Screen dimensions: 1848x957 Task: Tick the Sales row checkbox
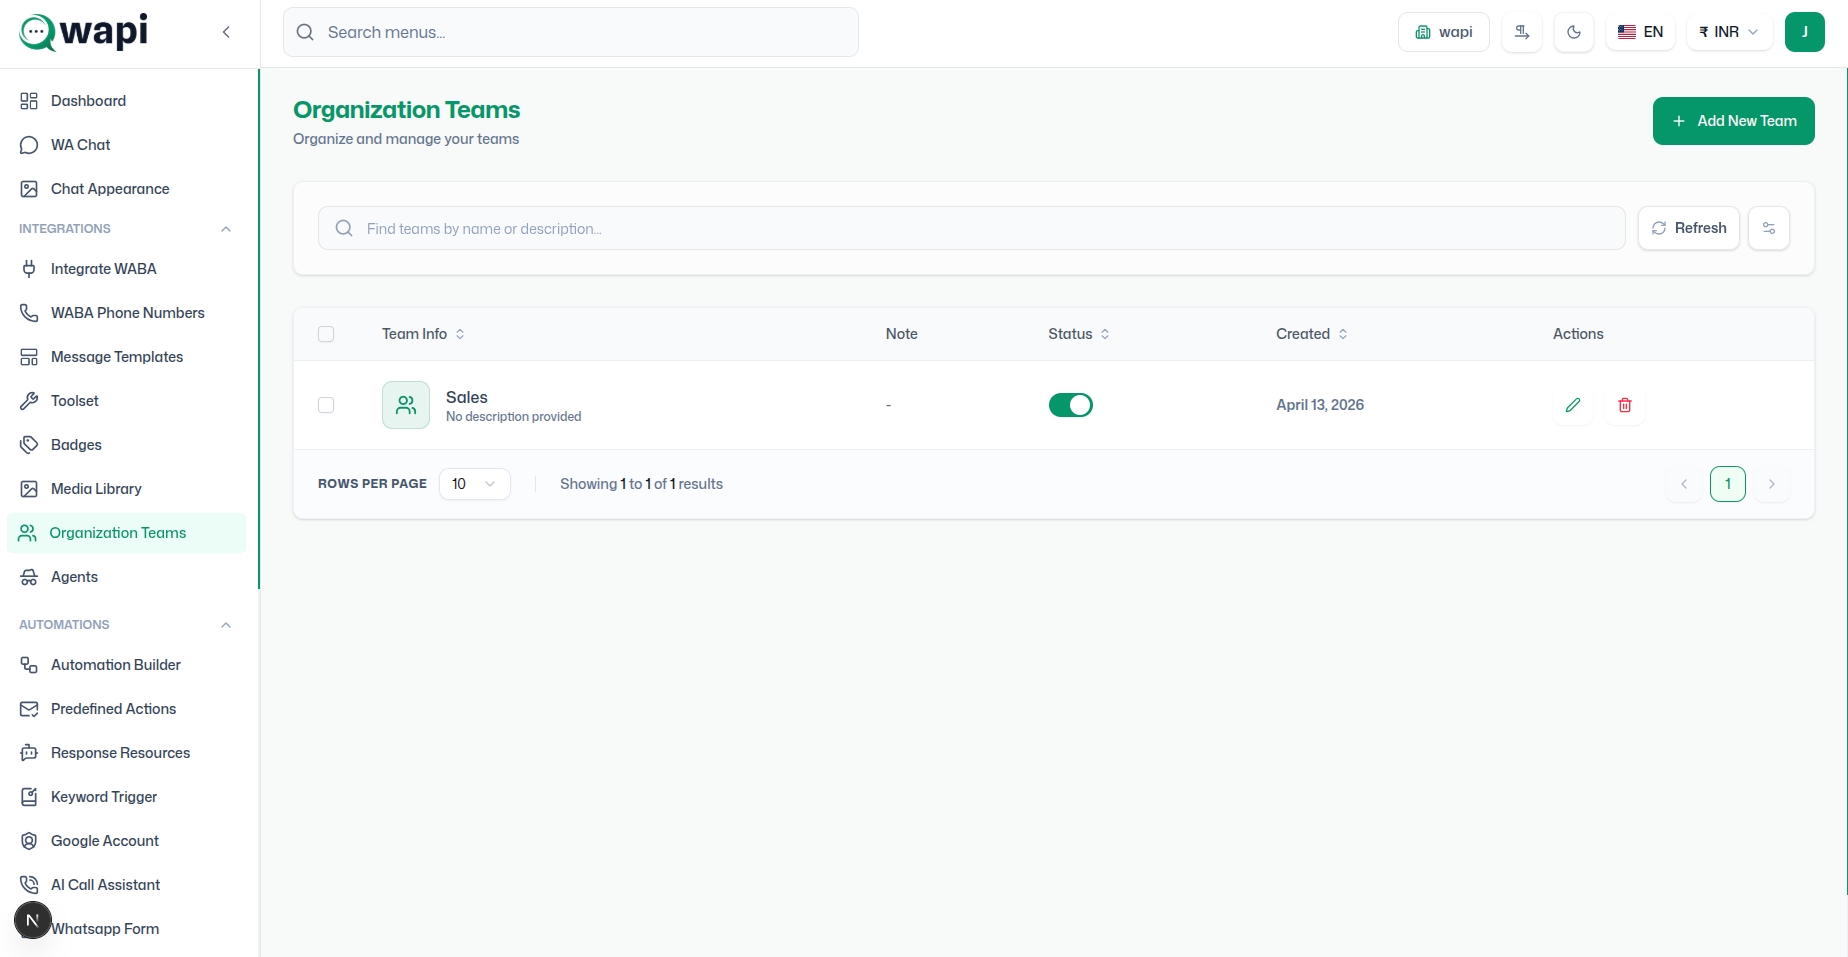(326, 405)
